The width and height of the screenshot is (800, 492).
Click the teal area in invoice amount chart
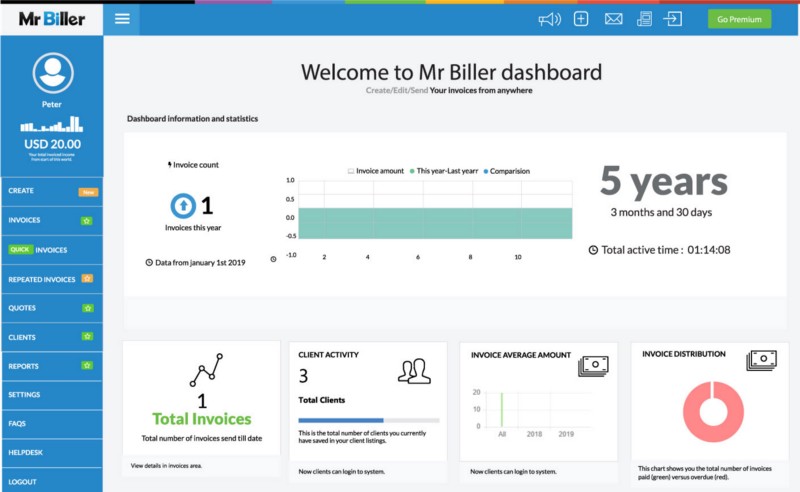[x=435, y=223]
